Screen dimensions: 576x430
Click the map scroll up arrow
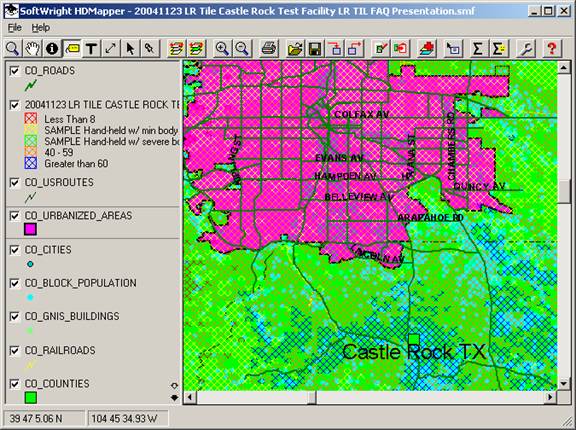coord(564,68)
